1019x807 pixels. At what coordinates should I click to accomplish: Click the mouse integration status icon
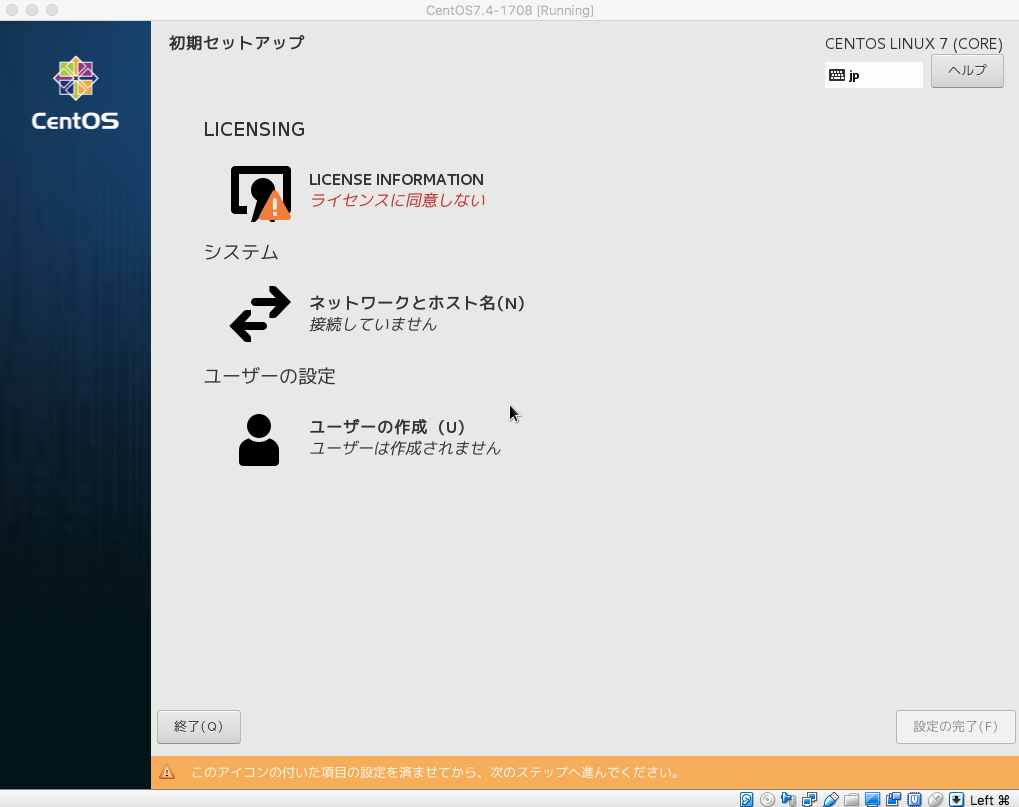tap(935, 799)
